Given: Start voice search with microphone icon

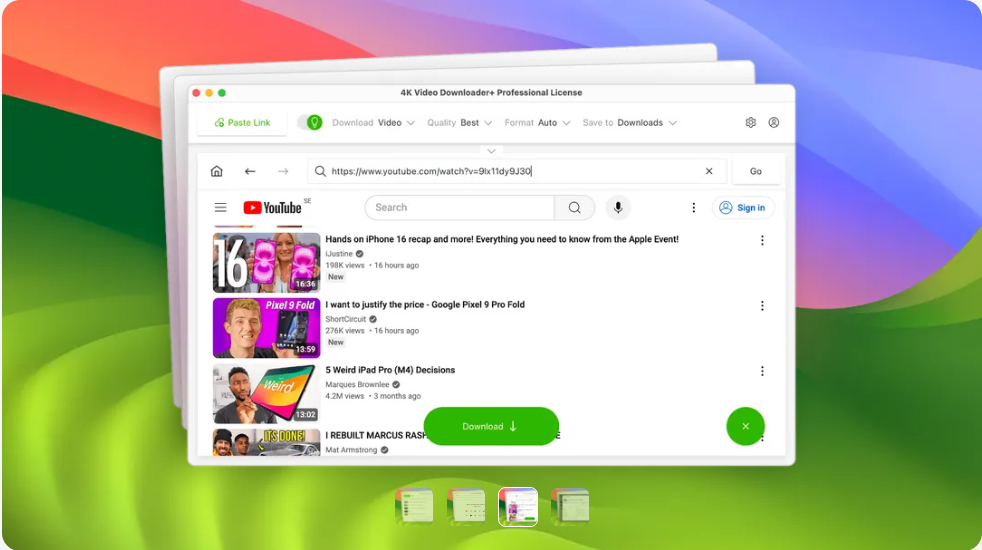Looking at the screenshot, I should click(618, 207).
